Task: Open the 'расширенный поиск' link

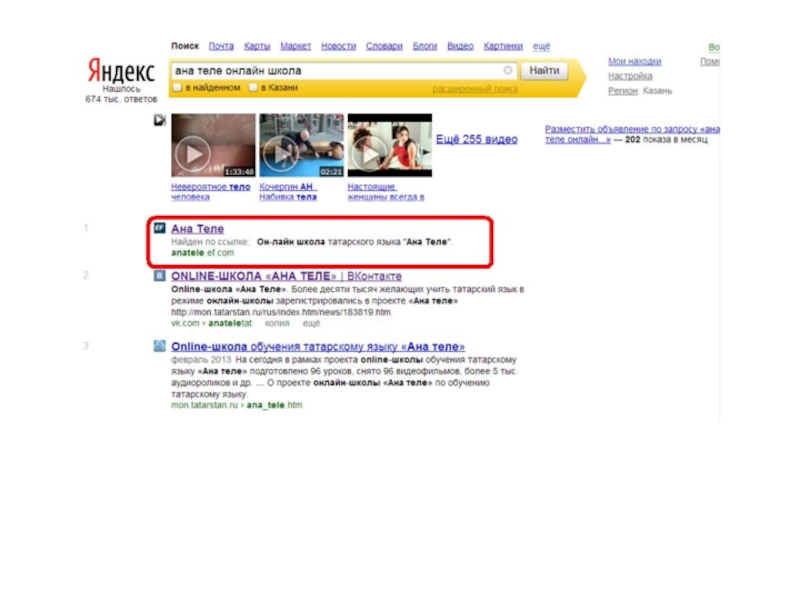Action: [475, 89]
